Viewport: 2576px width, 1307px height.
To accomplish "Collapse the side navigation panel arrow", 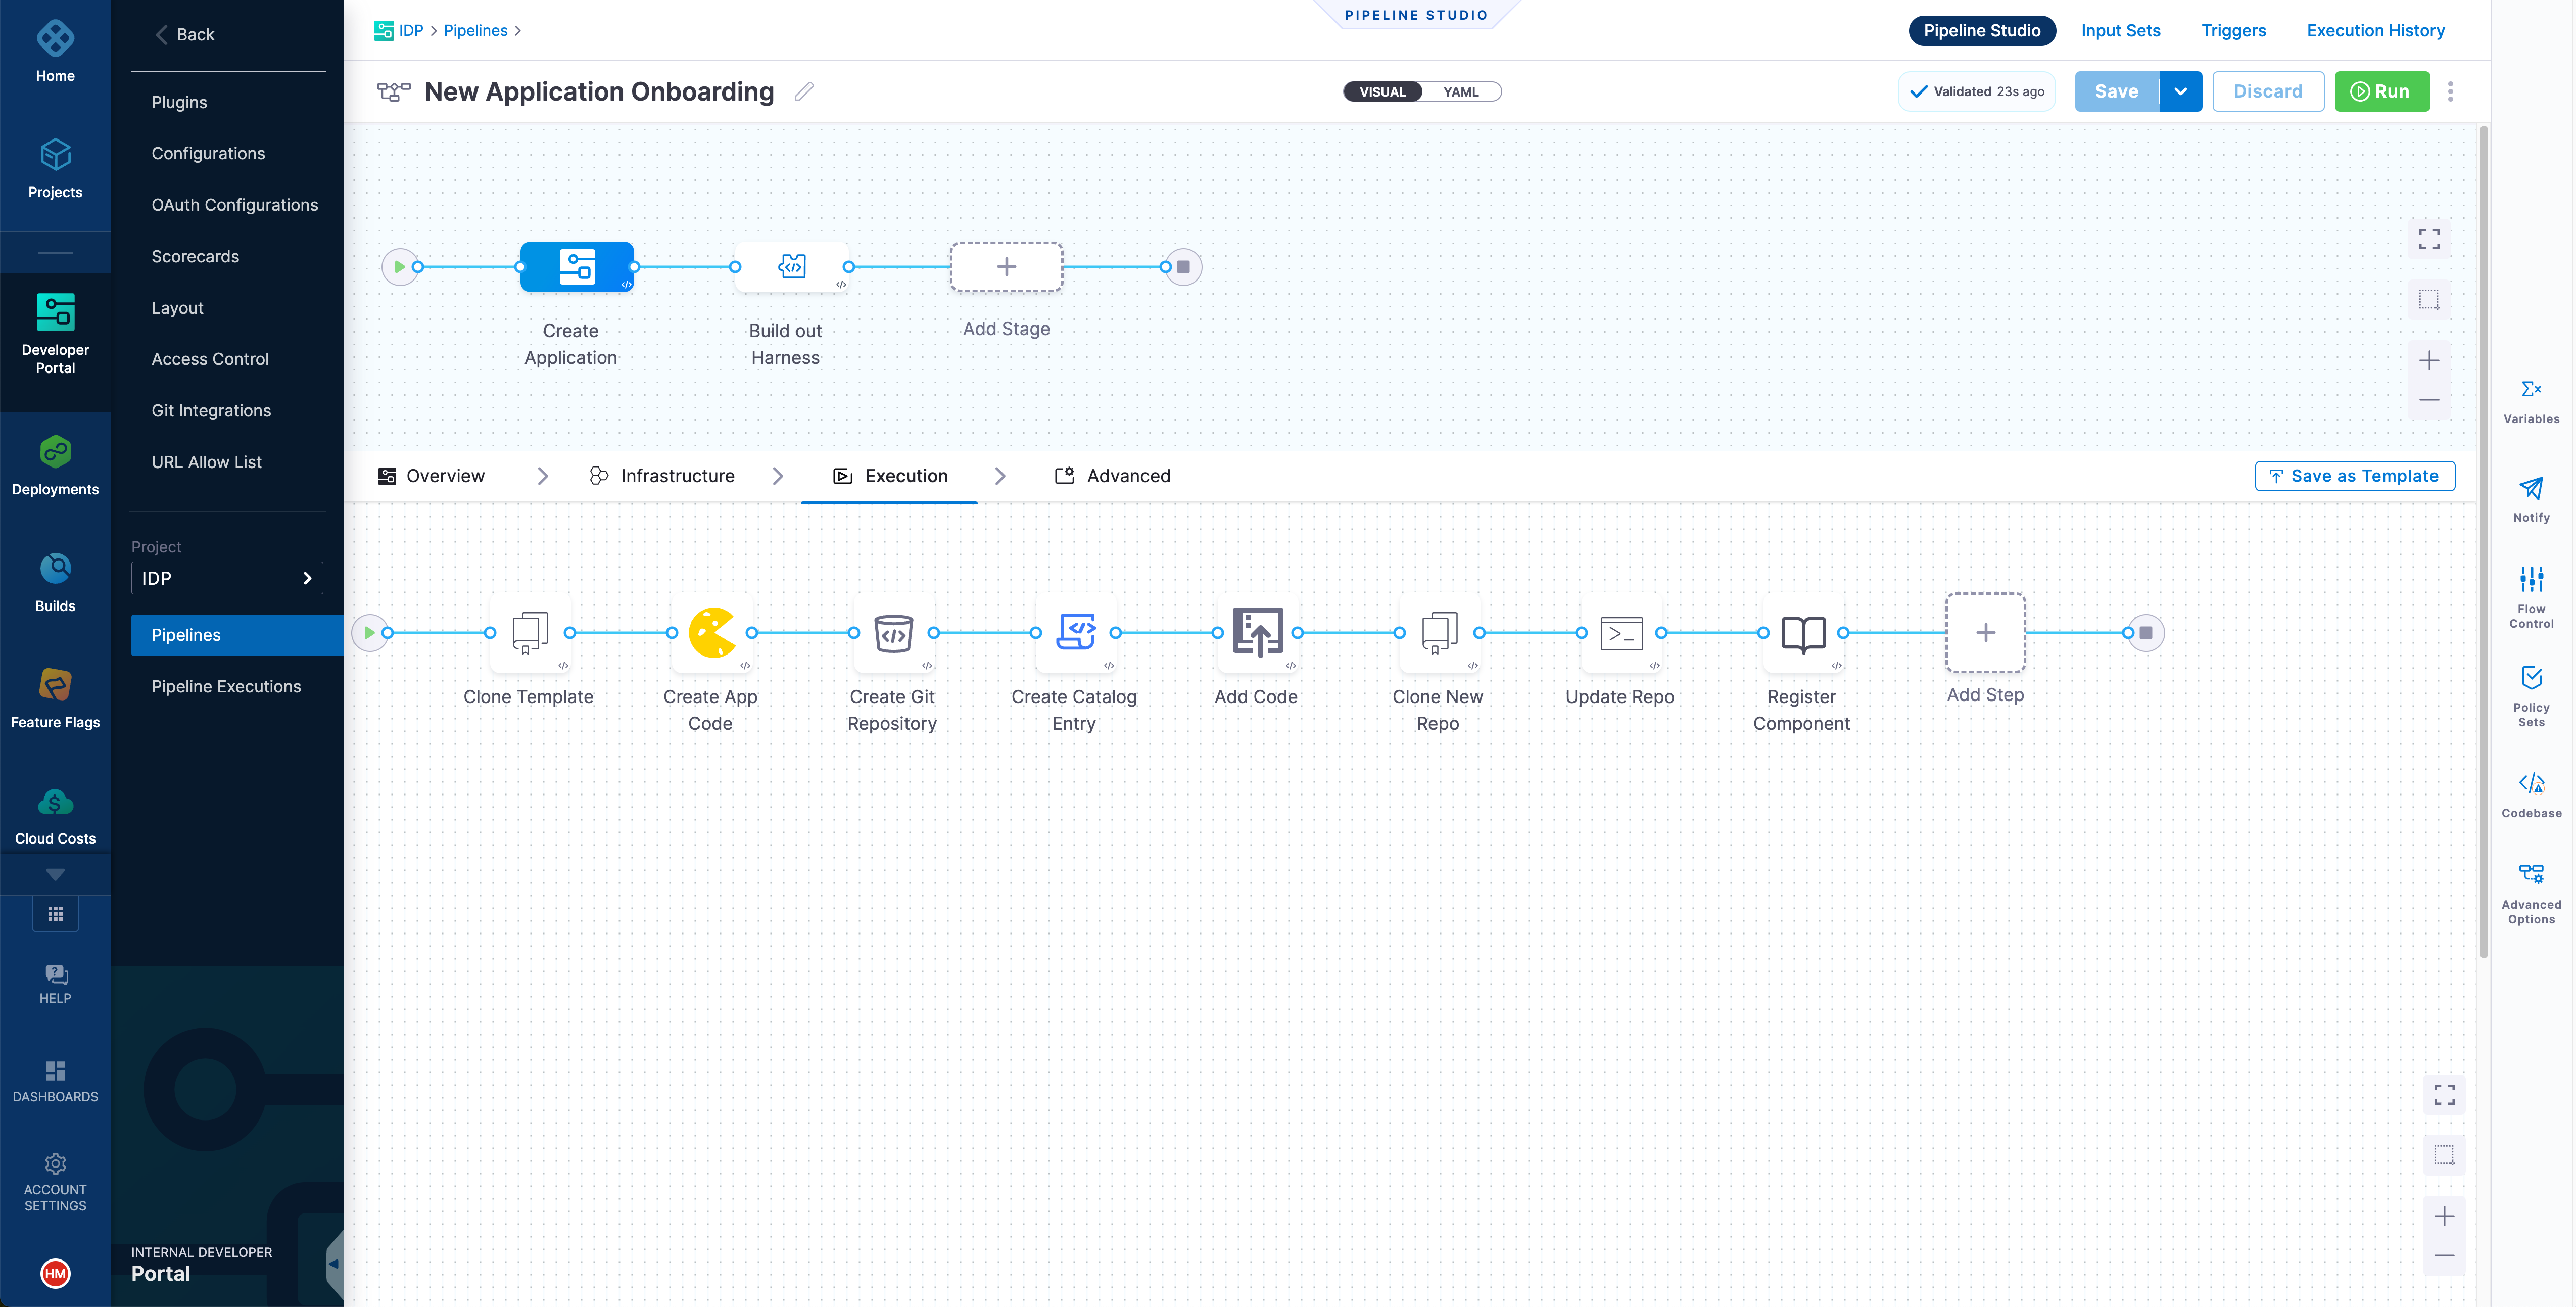I will pyautogui.click(x=334, y=1264).
